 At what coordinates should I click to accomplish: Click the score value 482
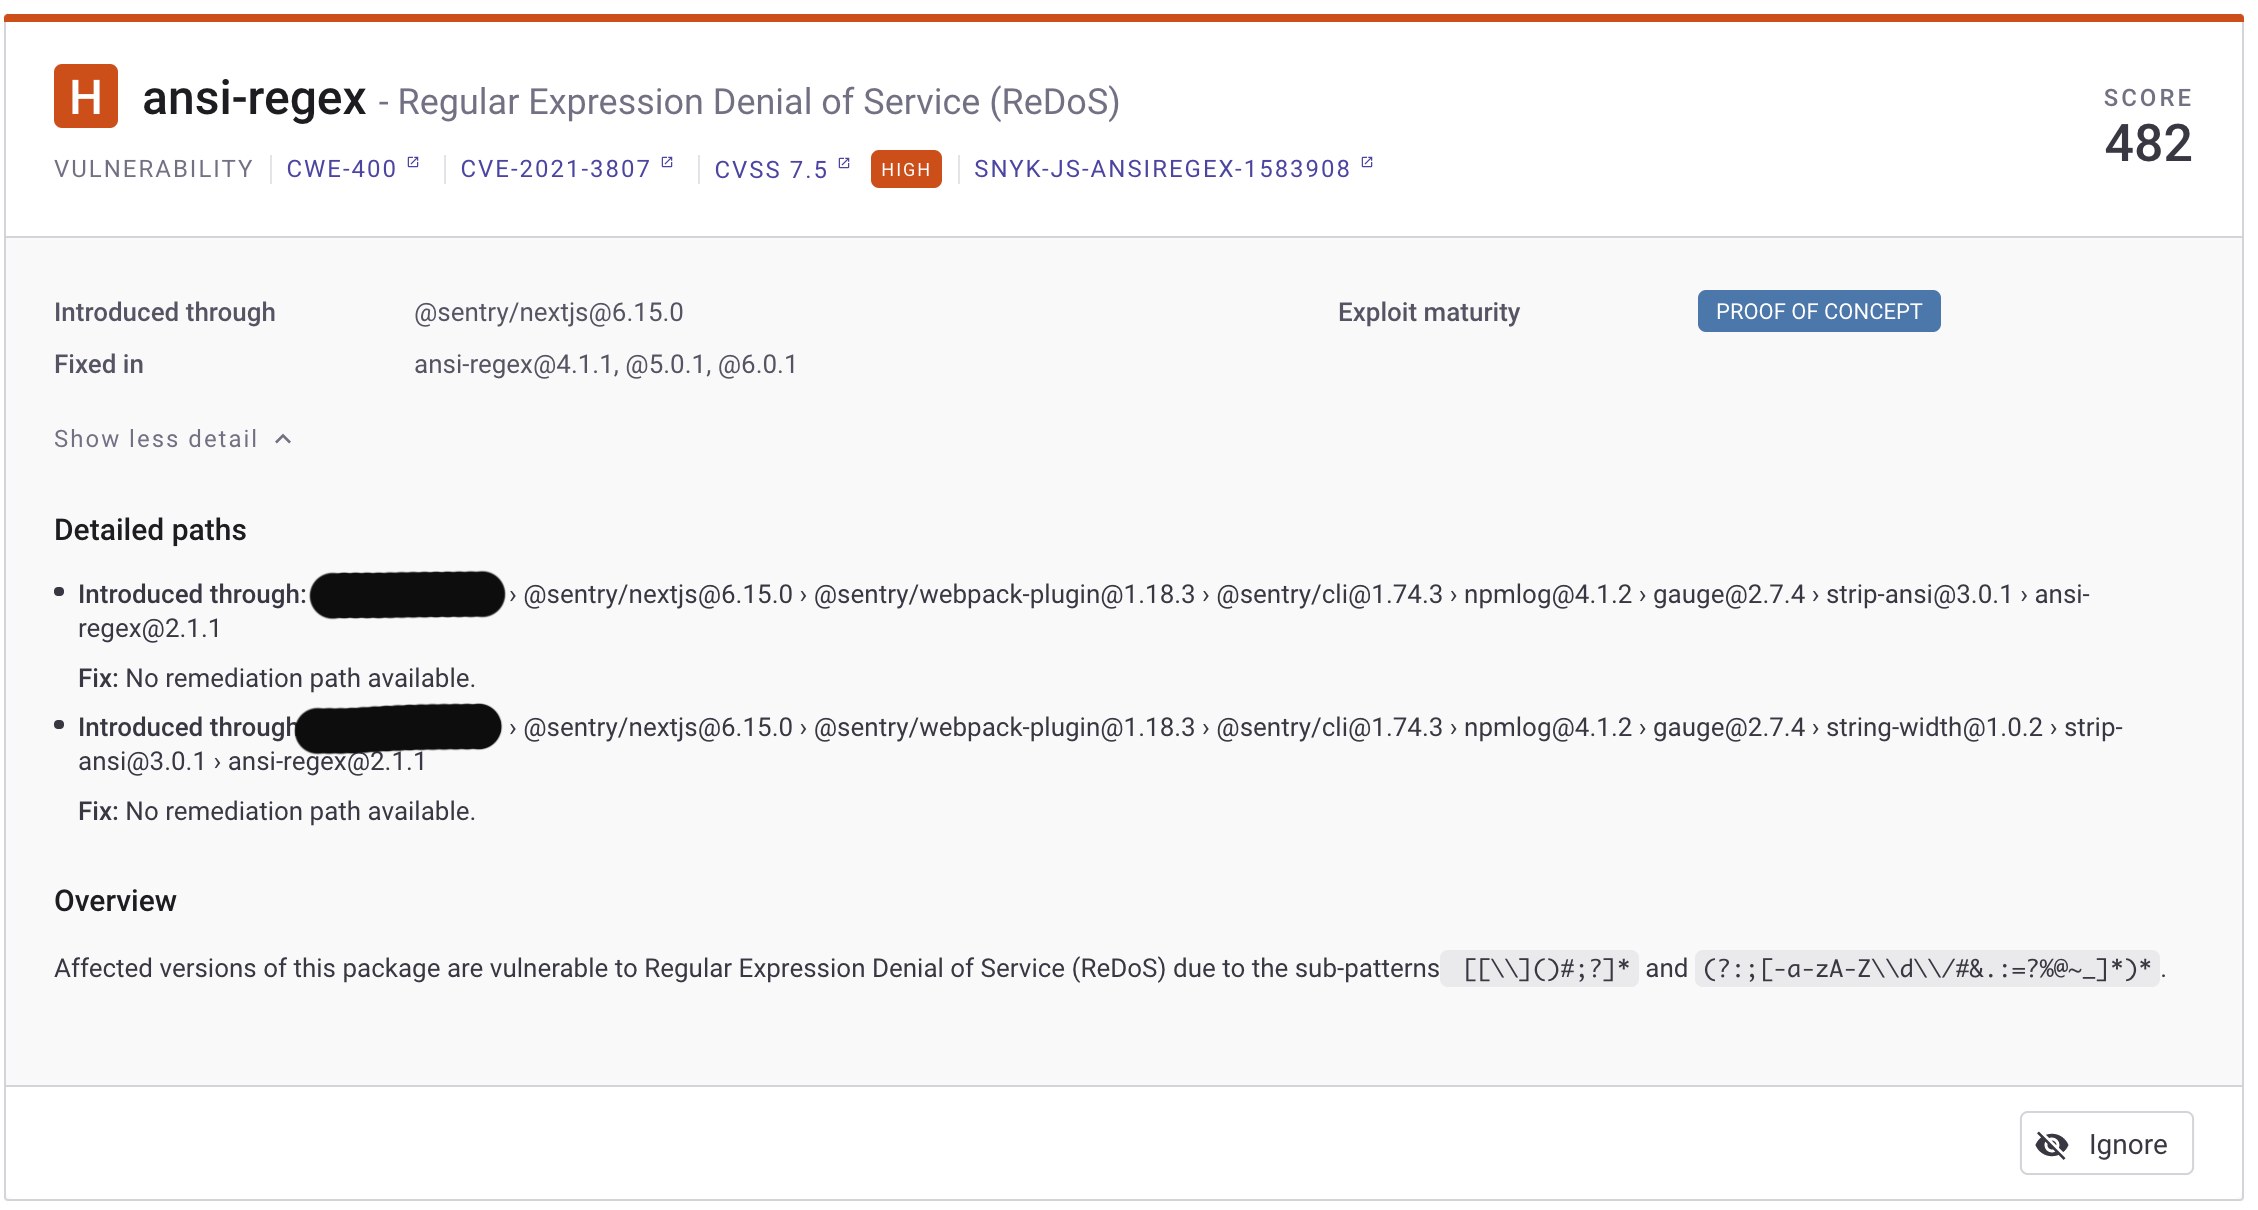(x=2148, y=142)
